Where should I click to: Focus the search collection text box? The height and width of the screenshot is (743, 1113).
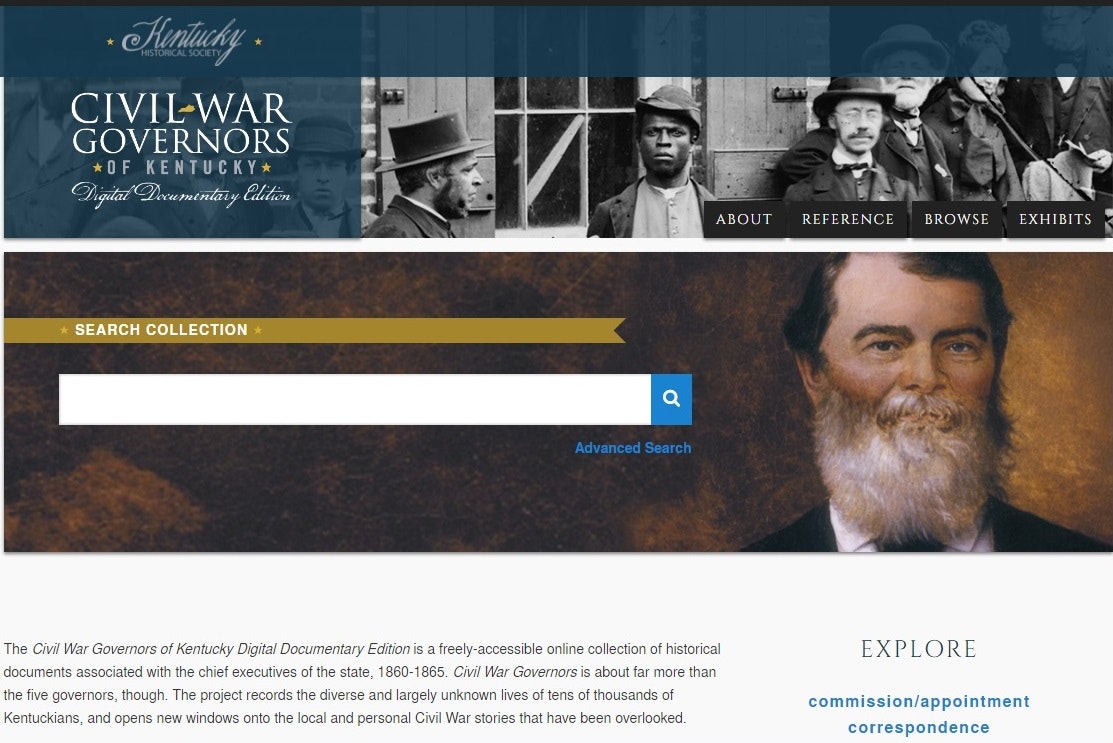coord(355,399)
